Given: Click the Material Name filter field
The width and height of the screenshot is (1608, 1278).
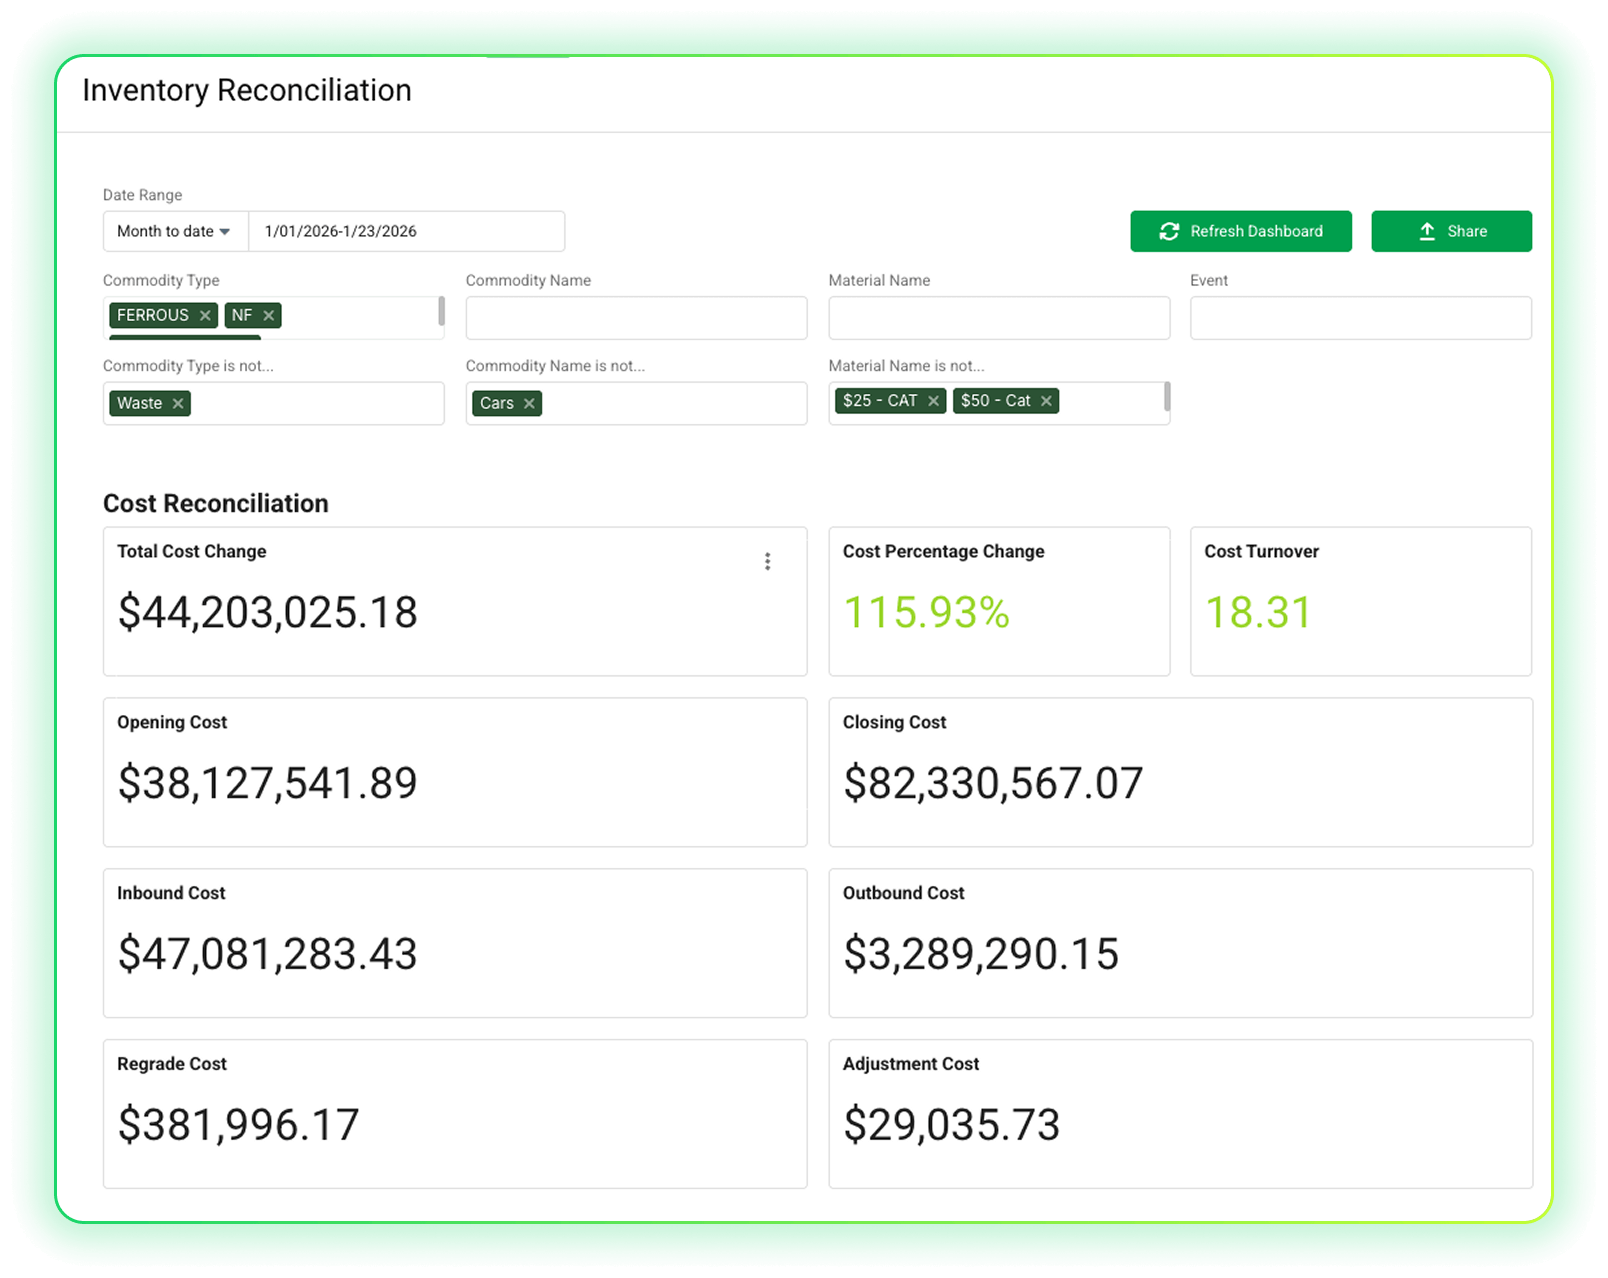Looking at the screenshot, I should pos(998,318).
